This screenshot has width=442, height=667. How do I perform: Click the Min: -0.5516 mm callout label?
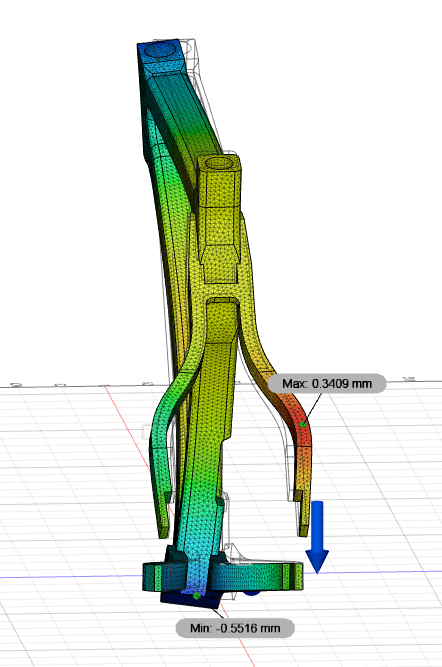click(235, 628)
